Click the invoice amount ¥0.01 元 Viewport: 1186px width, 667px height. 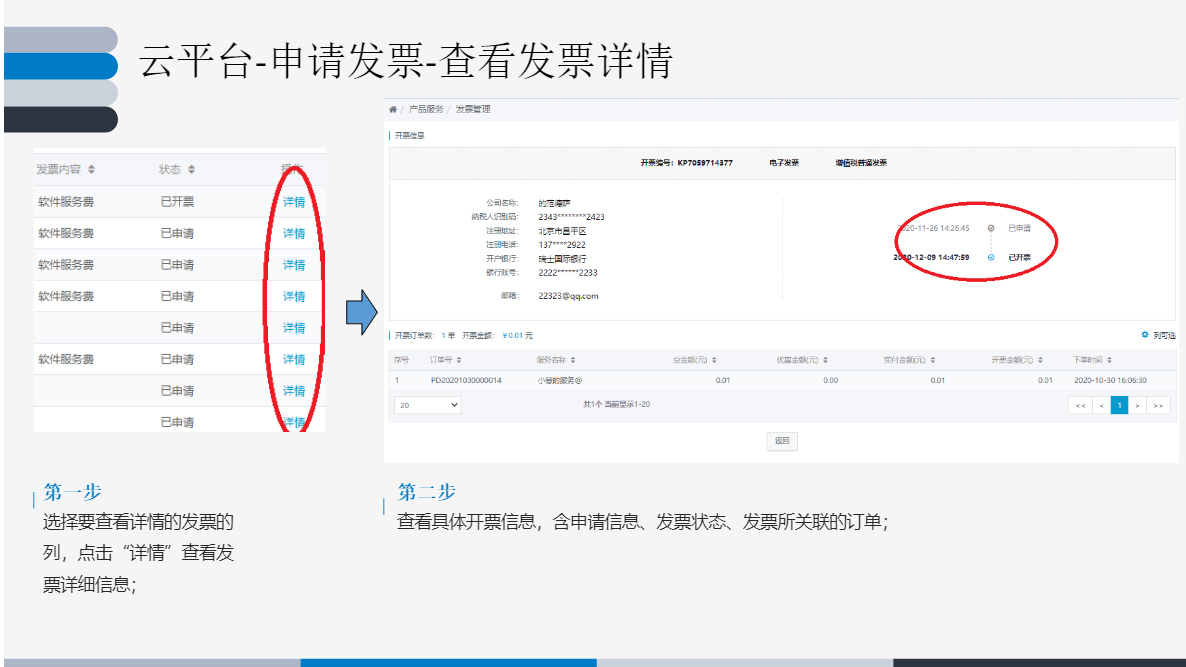(517, 336)
